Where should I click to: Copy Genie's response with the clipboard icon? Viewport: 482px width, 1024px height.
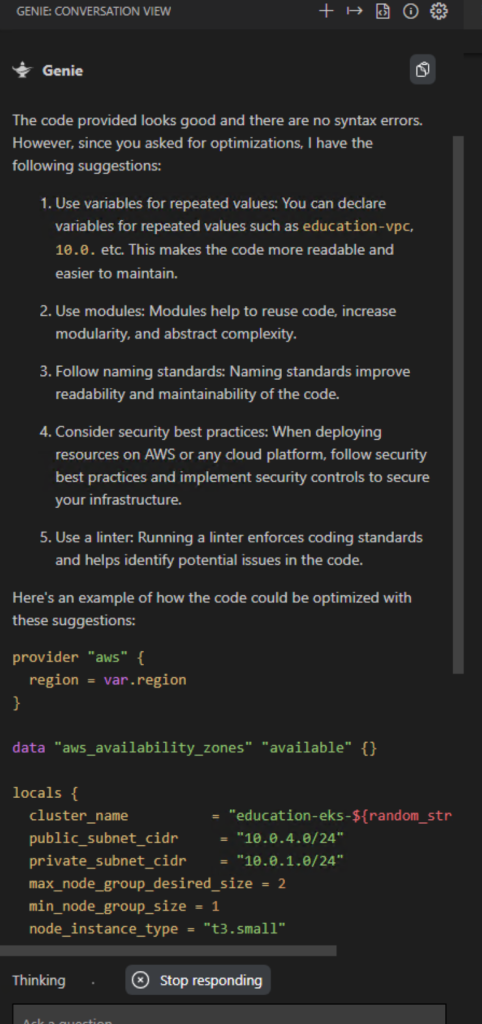[423, 70]
